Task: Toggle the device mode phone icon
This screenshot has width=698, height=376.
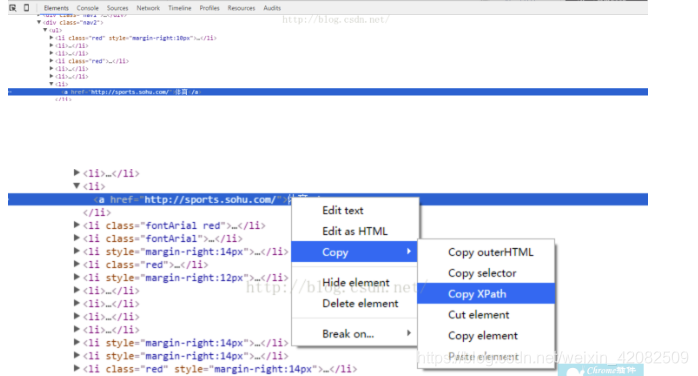Action: click(x=26, y=8)
